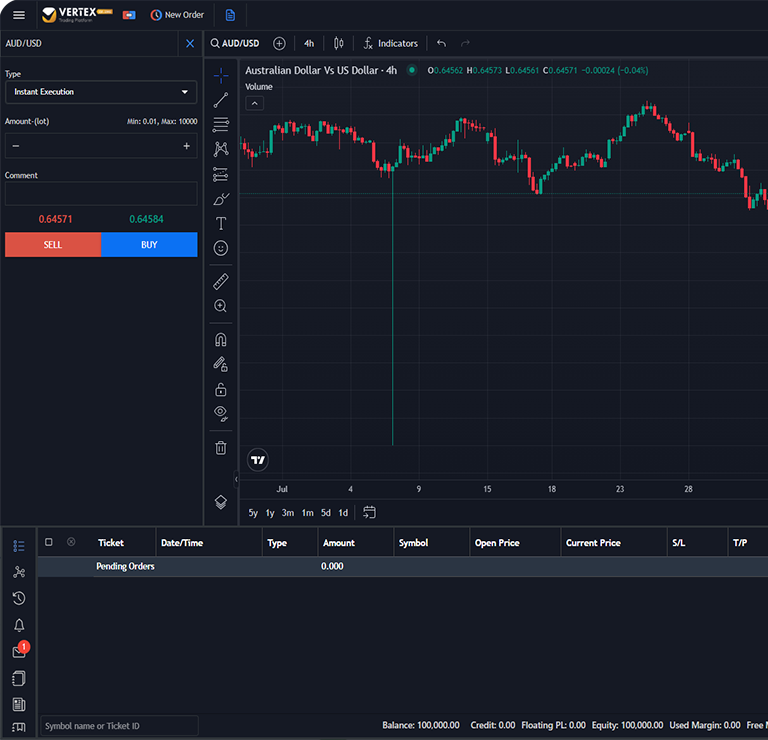Sort orders by Date/Time column
Image resolution: width=768 pixels, height=740 pixels.
(182, 543)
